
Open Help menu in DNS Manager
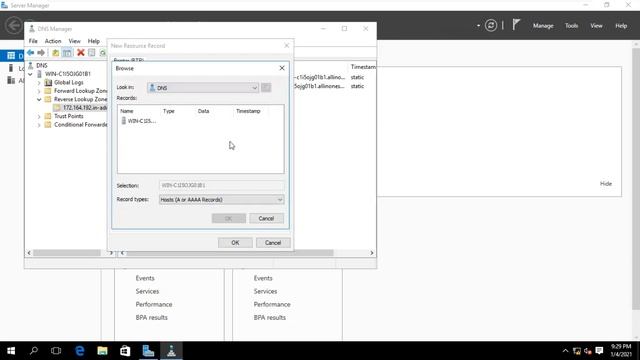pyautogui.click(x=93, y=41)
